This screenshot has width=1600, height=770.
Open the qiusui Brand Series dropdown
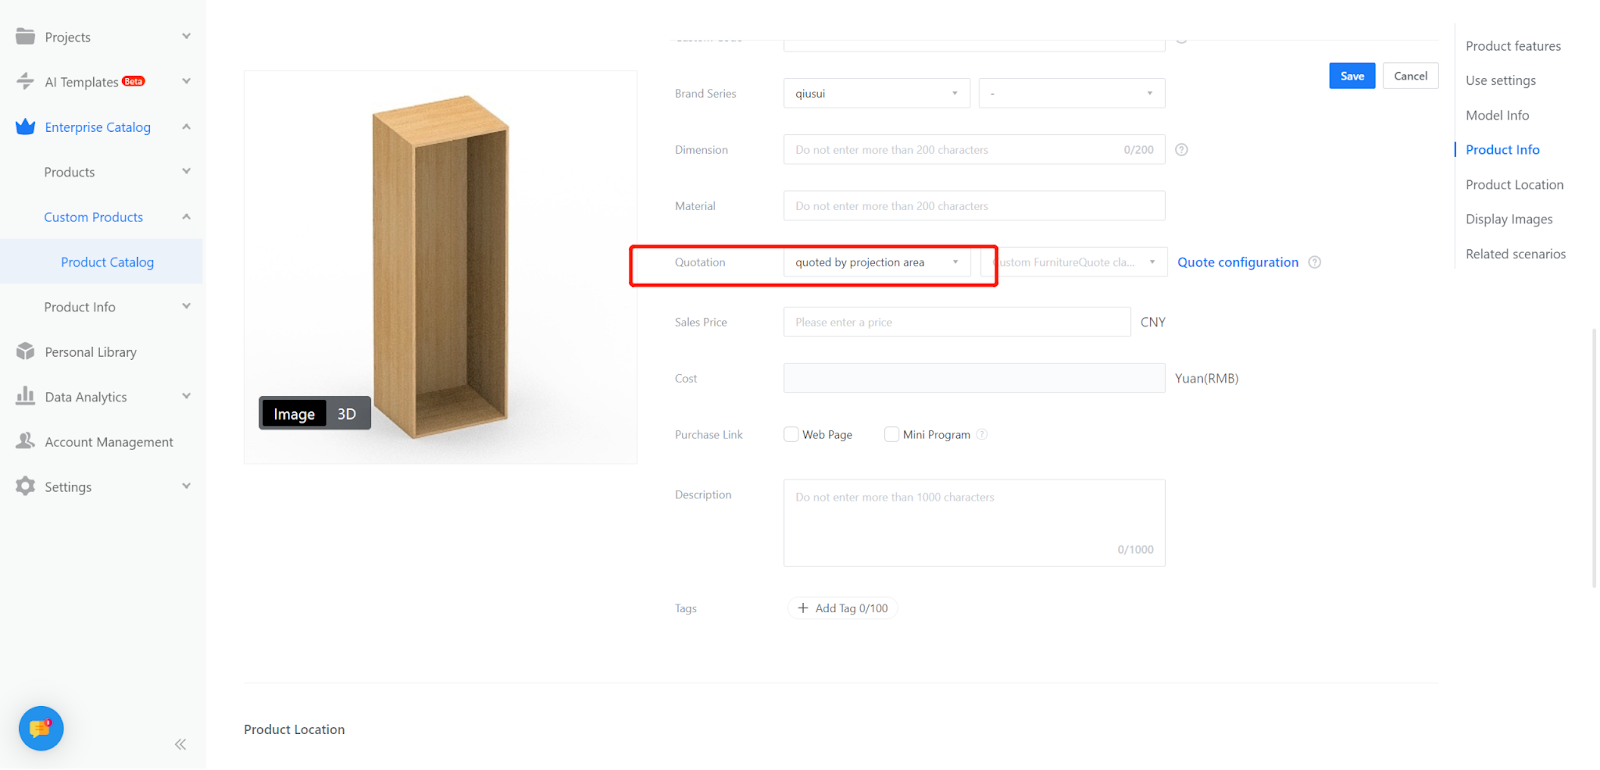[876, 93]
